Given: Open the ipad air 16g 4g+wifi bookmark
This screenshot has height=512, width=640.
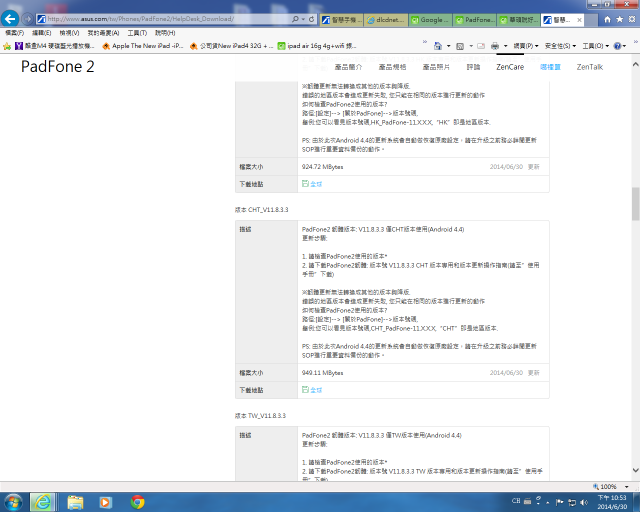Looking at the screenshot, I should coord(317,46).
